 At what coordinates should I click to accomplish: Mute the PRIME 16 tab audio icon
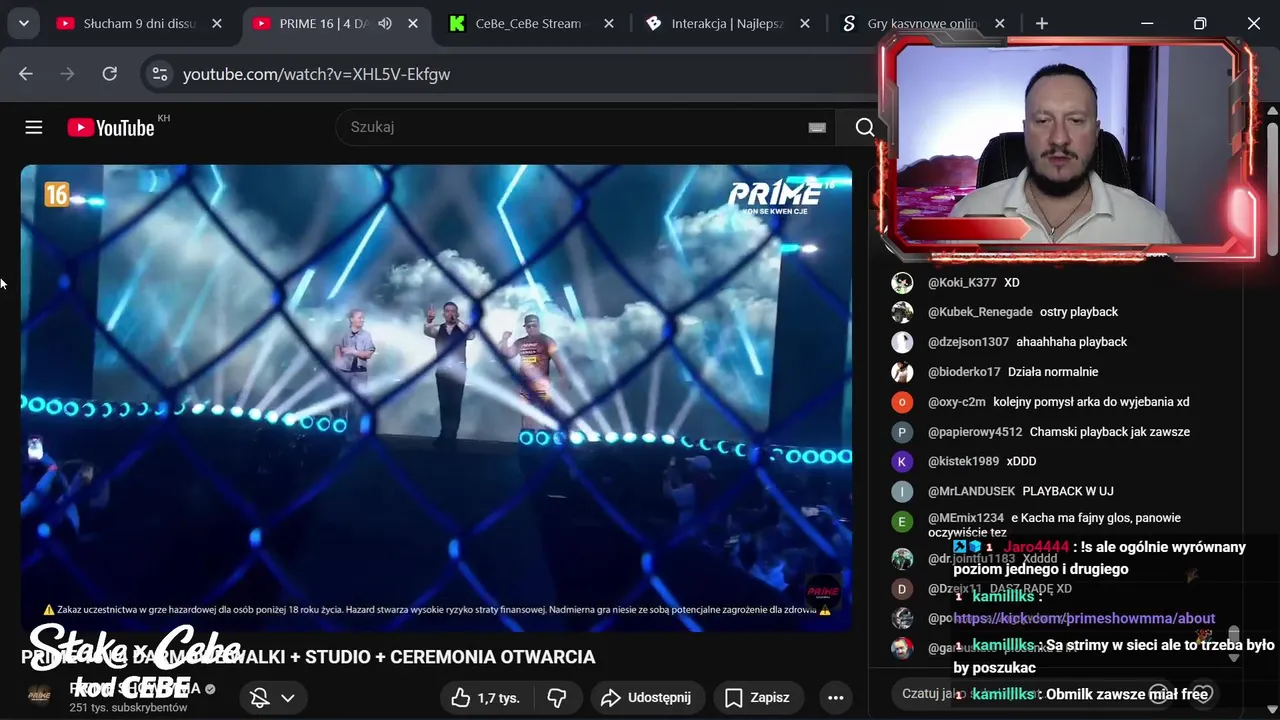[385, 23]
